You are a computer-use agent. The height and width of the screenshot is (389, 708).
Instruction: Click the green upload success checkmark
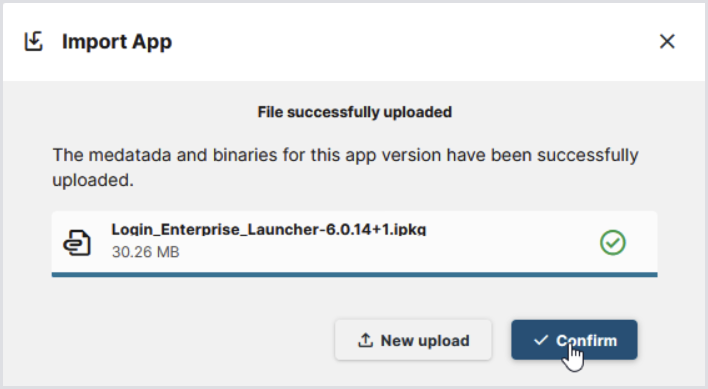click(613, 242)
